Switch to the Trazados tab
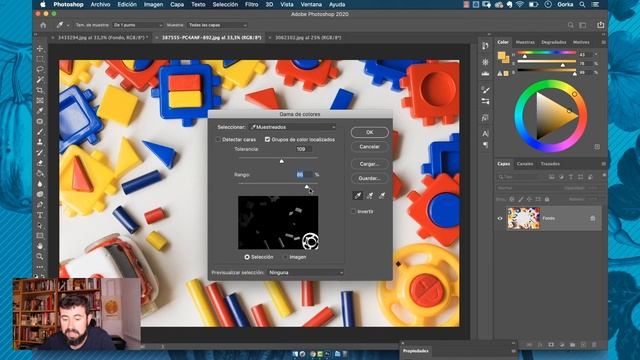 tap(550, 164)
